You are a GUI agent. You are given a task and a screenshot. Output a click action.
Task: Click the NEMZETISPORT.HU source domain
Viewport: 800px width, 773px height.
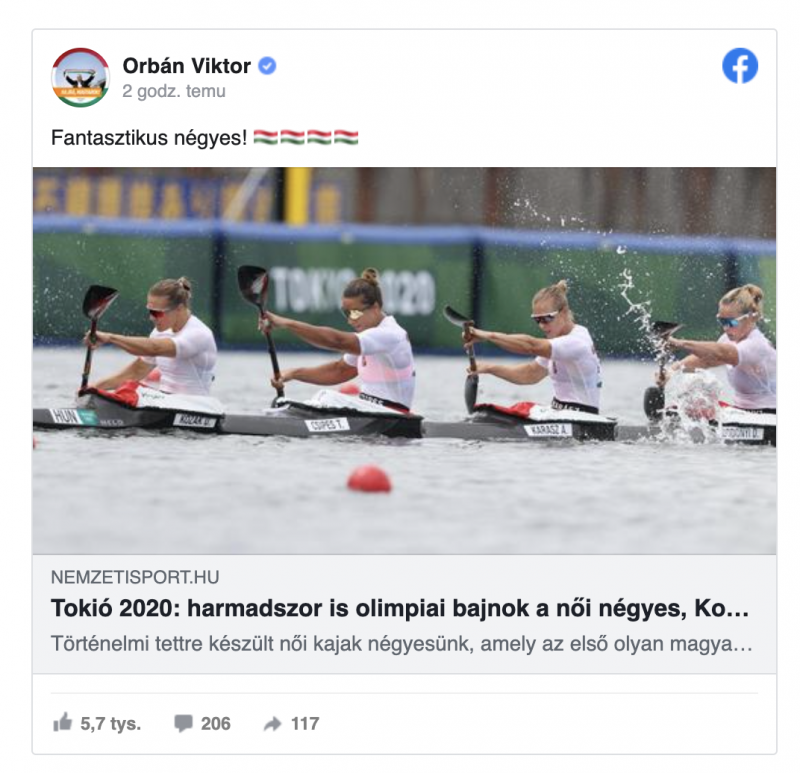click(135, 577)
